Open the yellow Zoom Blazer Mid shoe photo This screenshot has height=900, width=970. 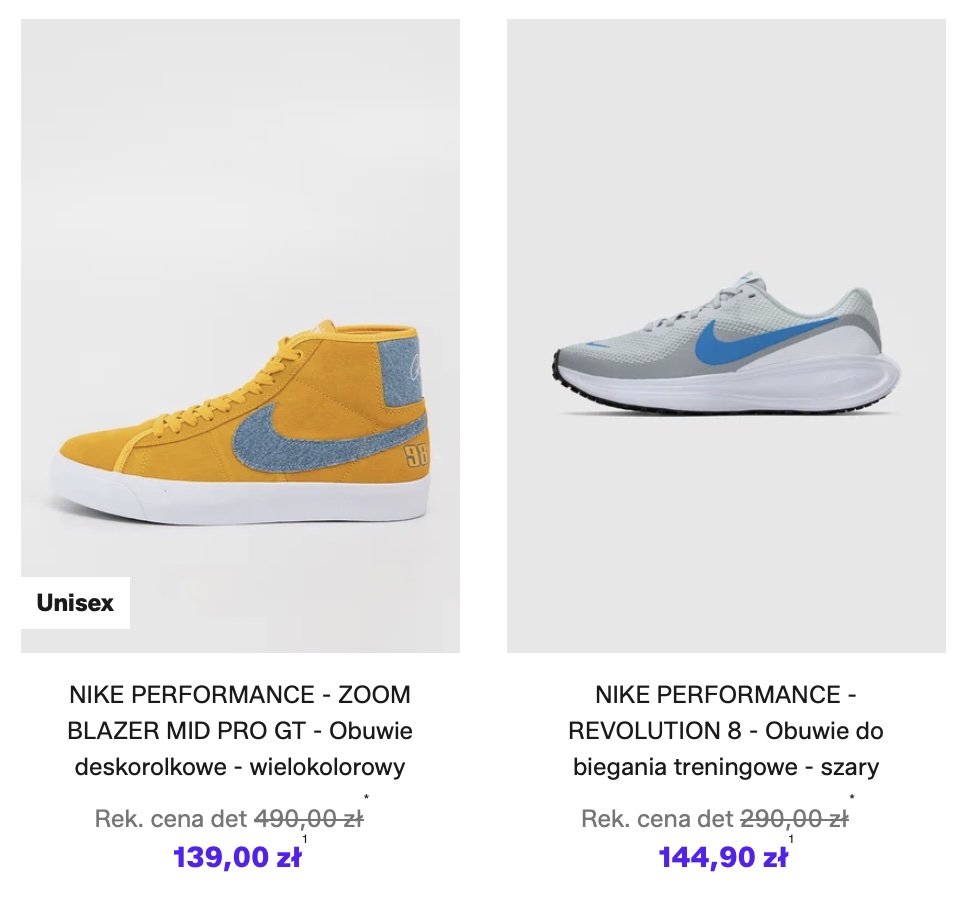240,300
